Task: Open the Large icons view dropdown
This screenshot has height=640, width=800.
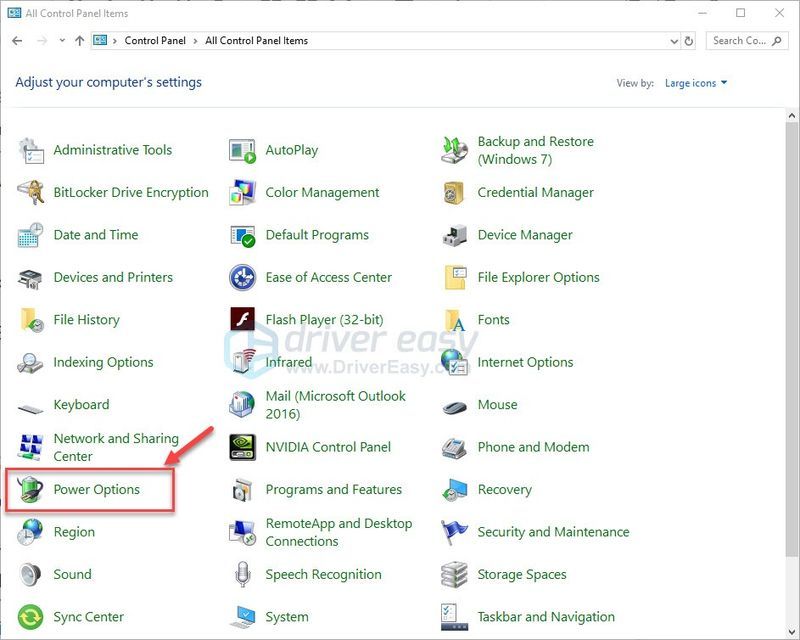Action: click(x=696, y=83)
